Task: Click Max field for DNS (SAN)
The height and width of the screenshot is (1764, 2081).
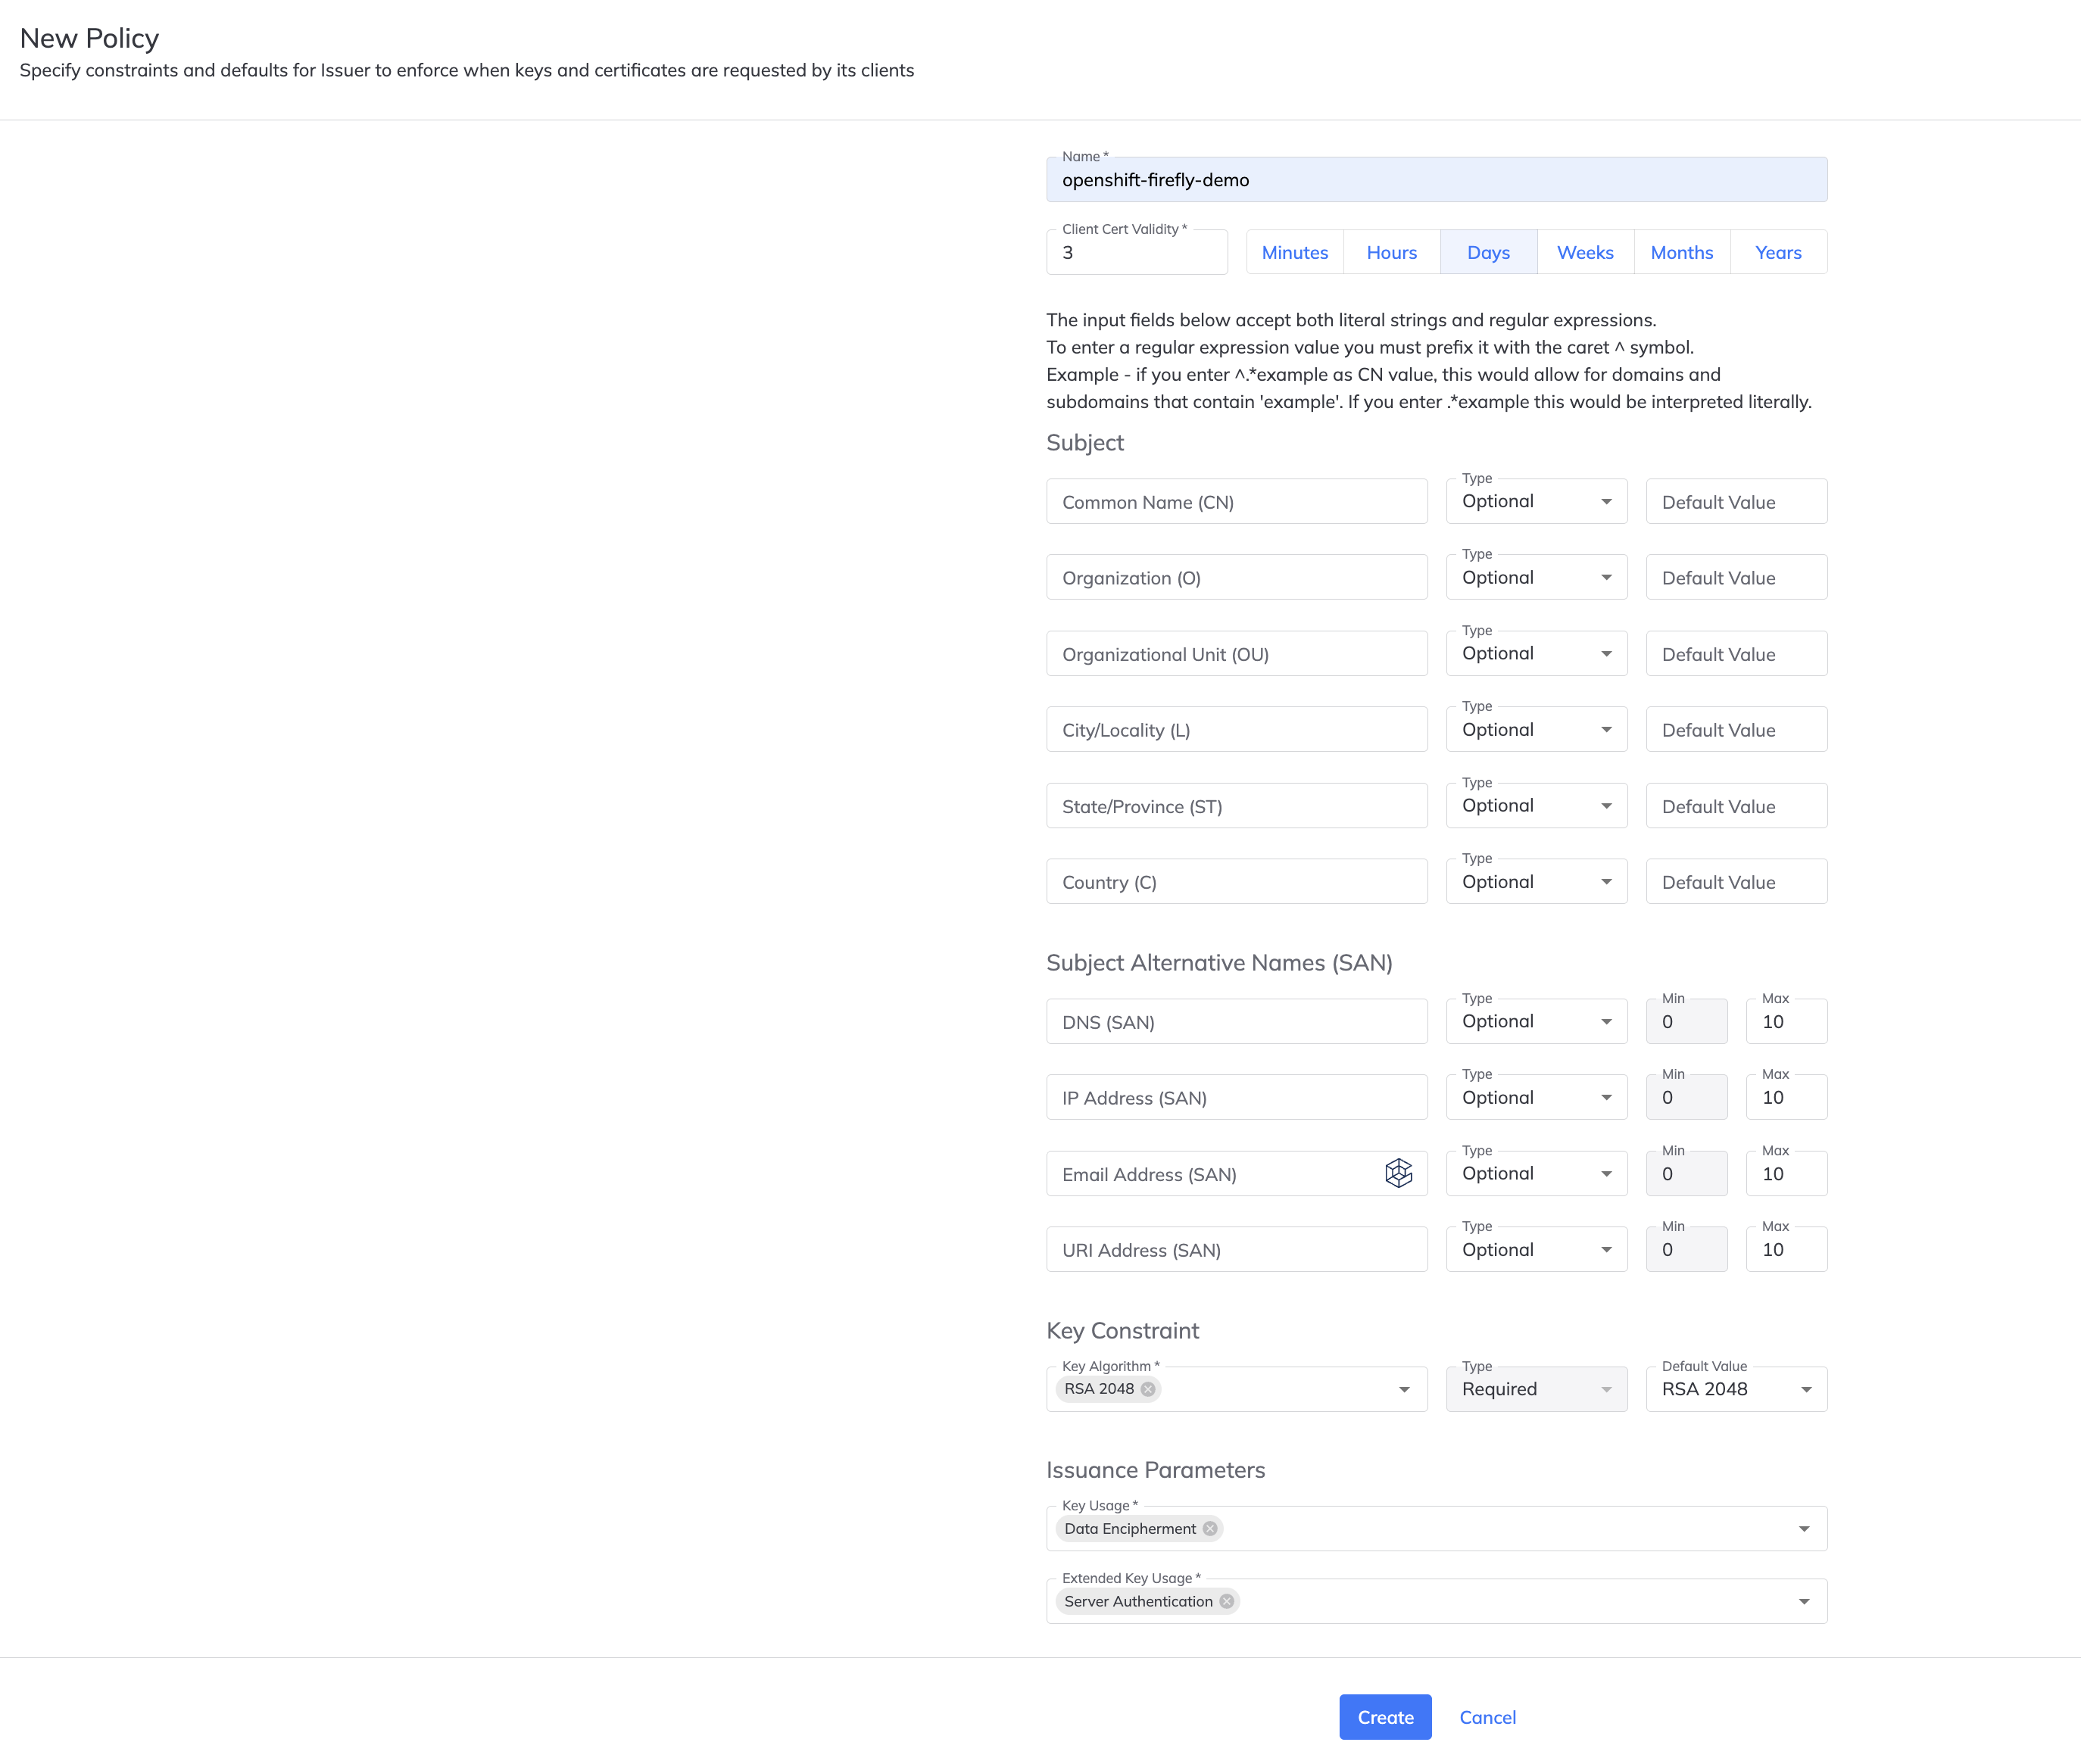Action: coord(1787,1021)
